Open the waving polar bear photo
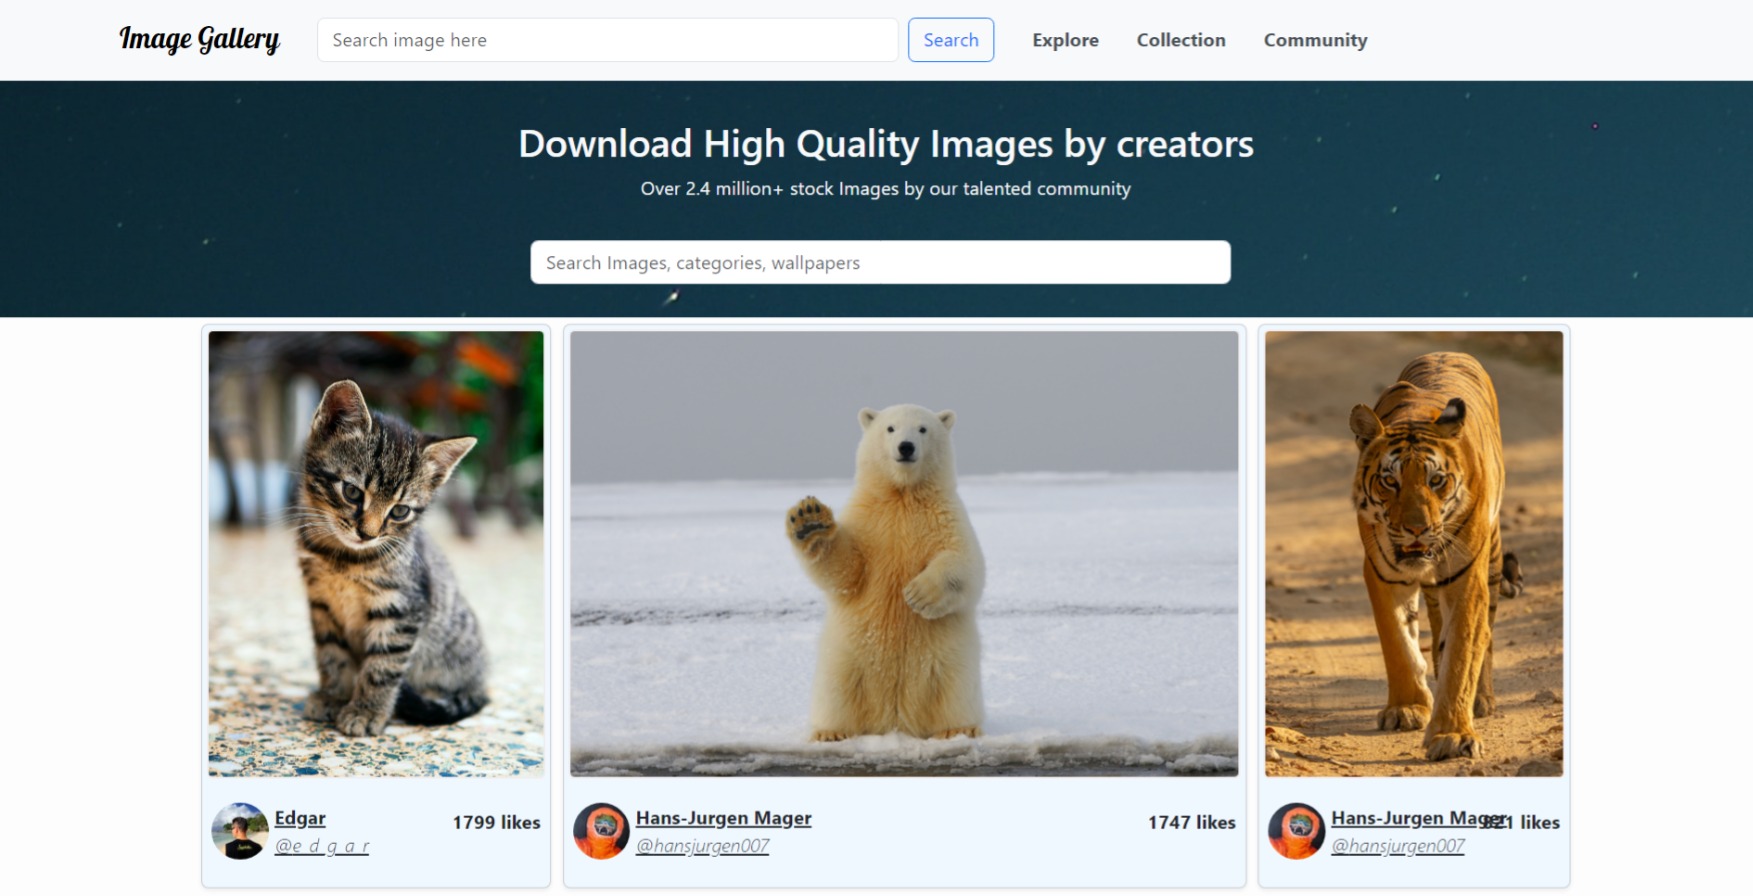1753x896 pixels. [x=904, y=553]
